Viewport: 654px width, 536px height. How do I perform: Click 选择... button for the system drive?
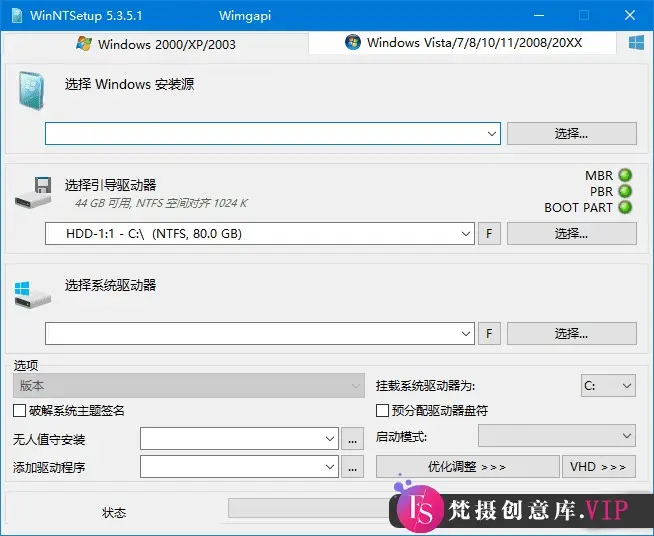(x=572, y=334)
